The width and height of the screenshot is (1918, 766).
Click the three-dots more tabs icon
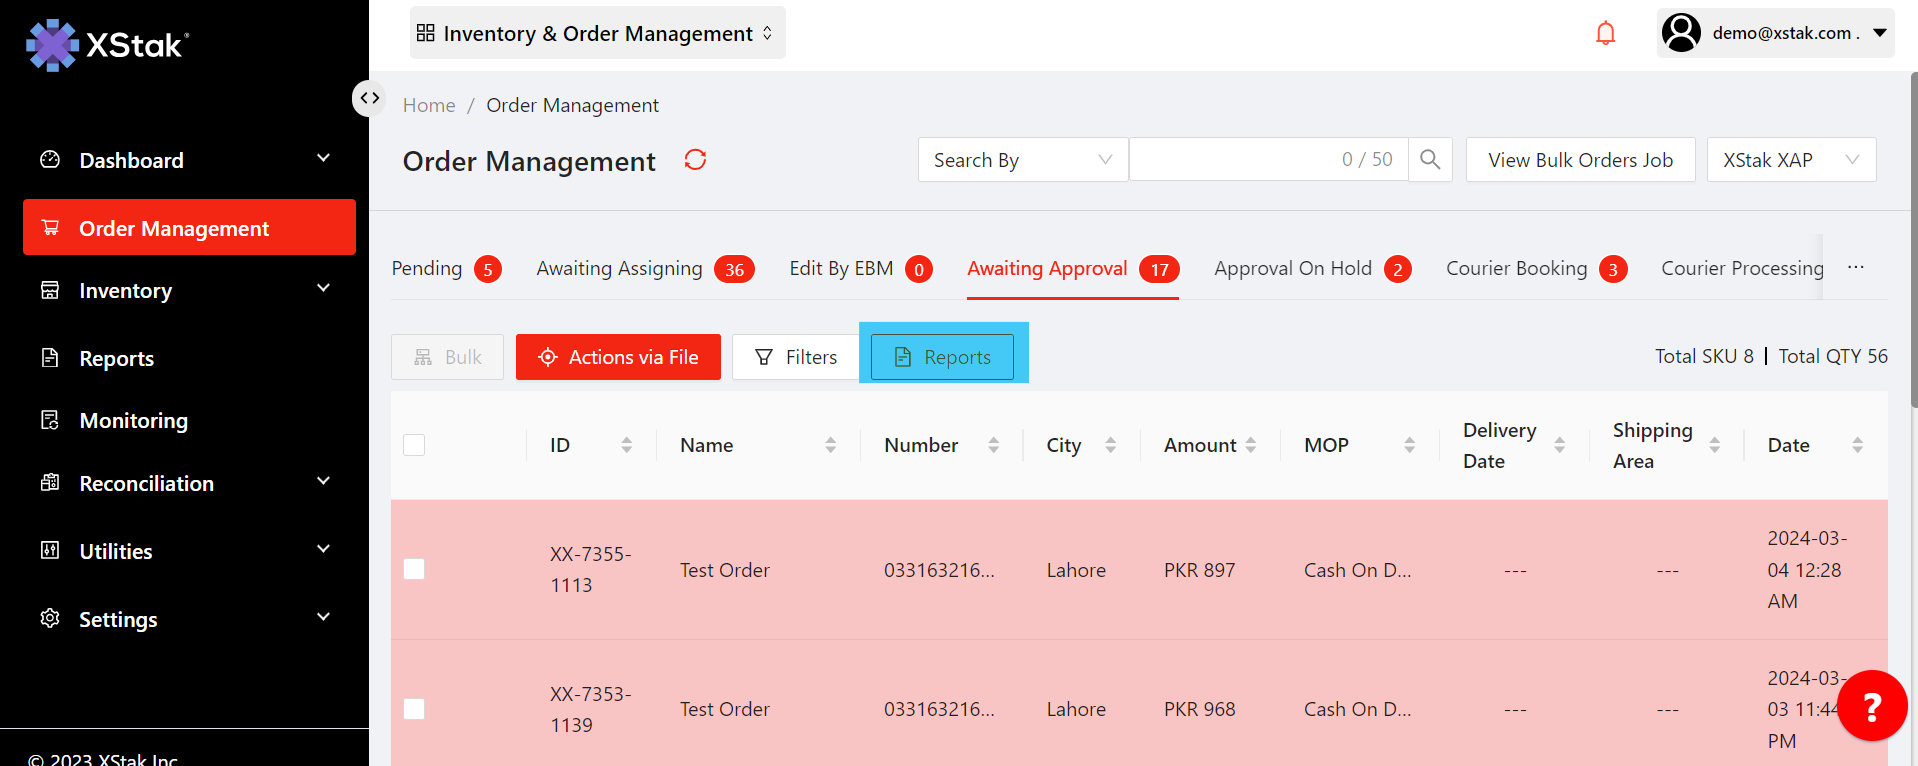click(x=1856, y=268)
